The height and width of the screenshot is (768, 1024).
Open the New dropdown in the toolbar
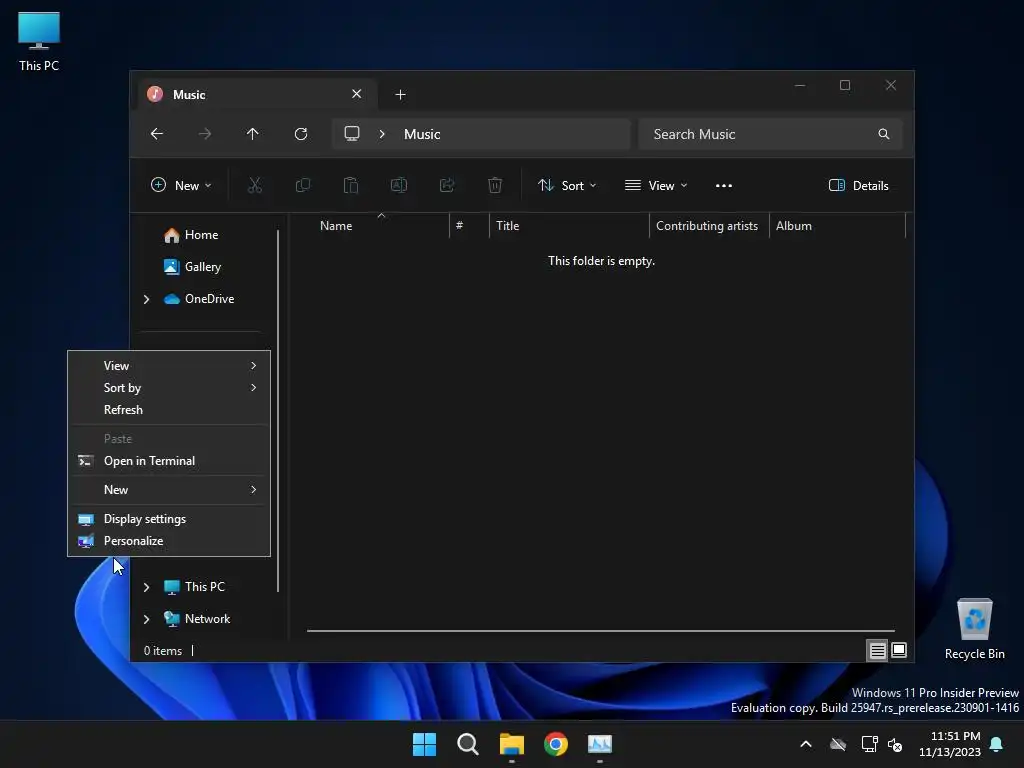(181, 185)
